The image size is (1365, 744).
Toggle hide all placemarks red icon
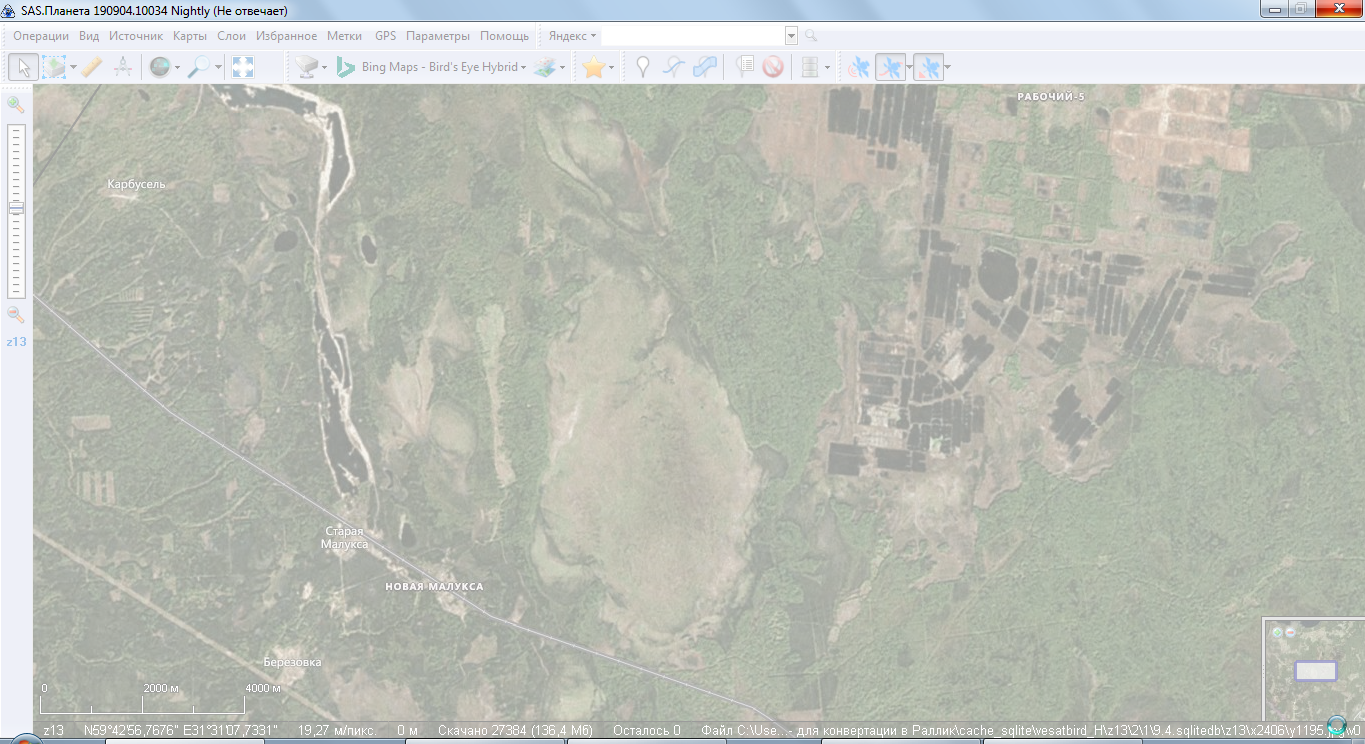(x=772, y=67)
